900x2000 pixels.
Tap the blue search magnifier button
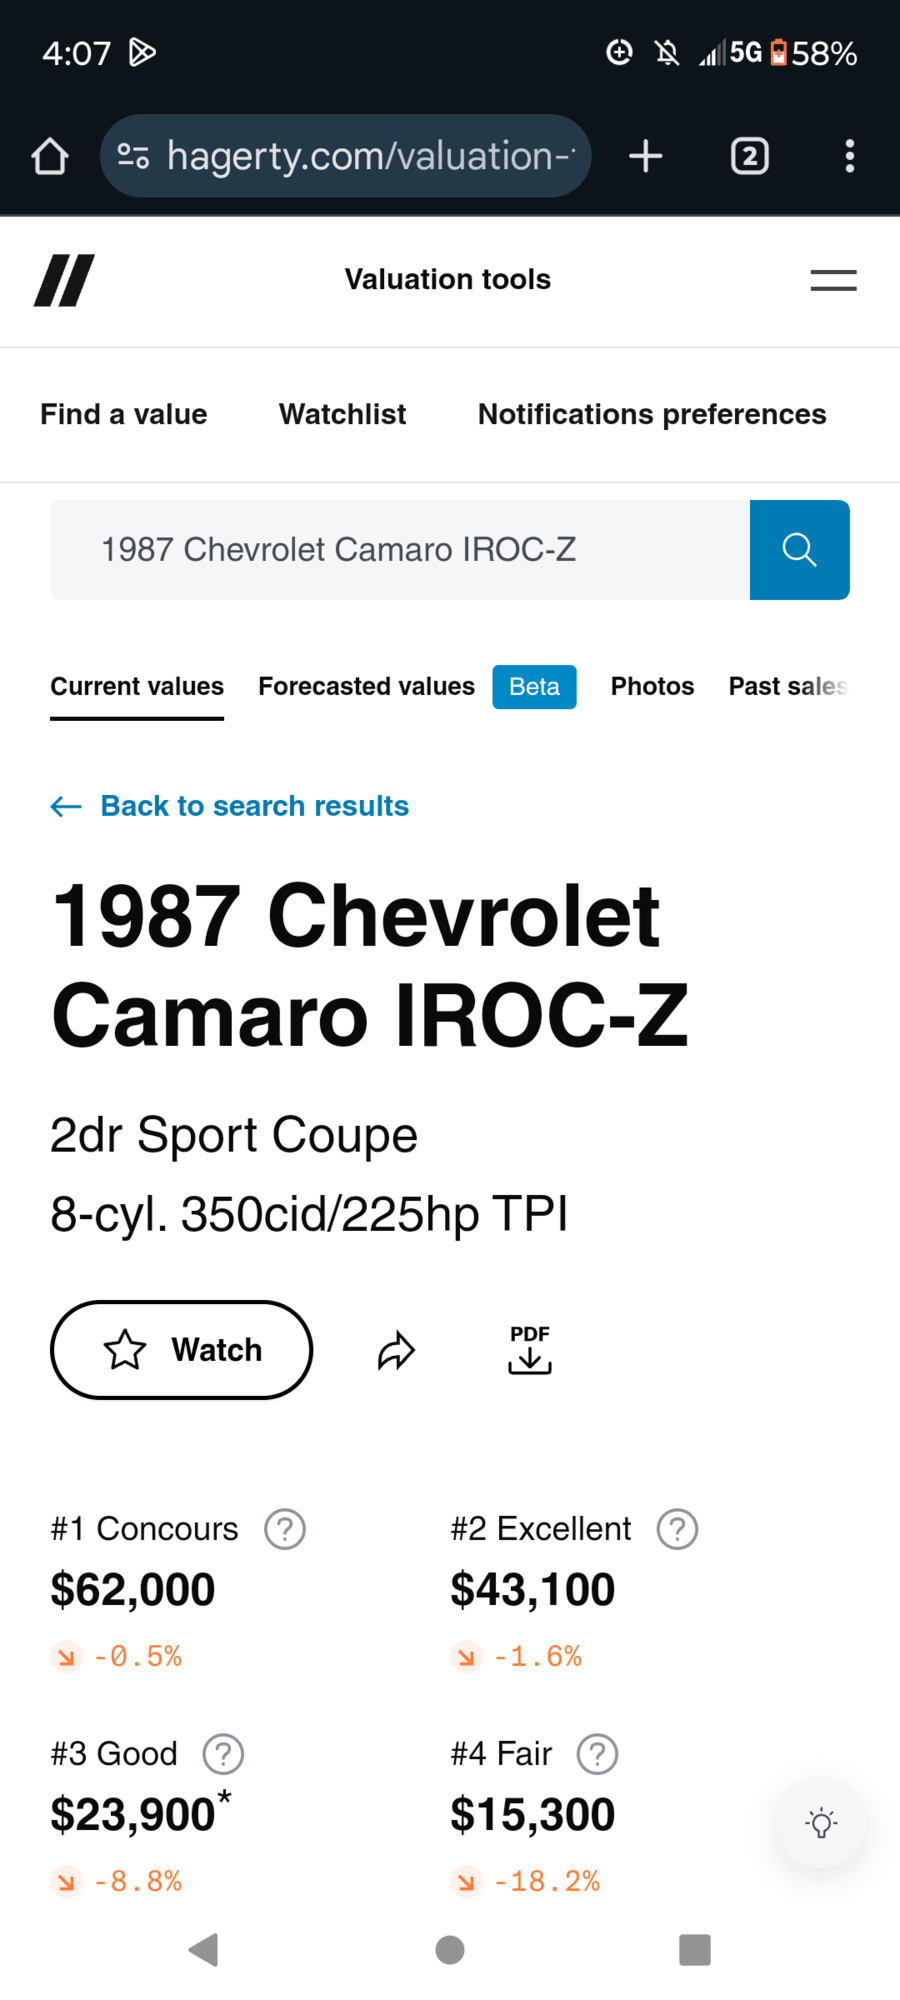[x=799, y=550]
